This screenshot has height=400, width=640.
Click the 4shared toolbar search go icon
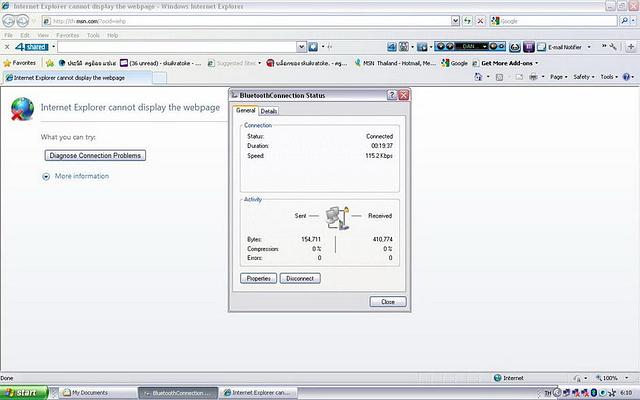coord(313,47)
